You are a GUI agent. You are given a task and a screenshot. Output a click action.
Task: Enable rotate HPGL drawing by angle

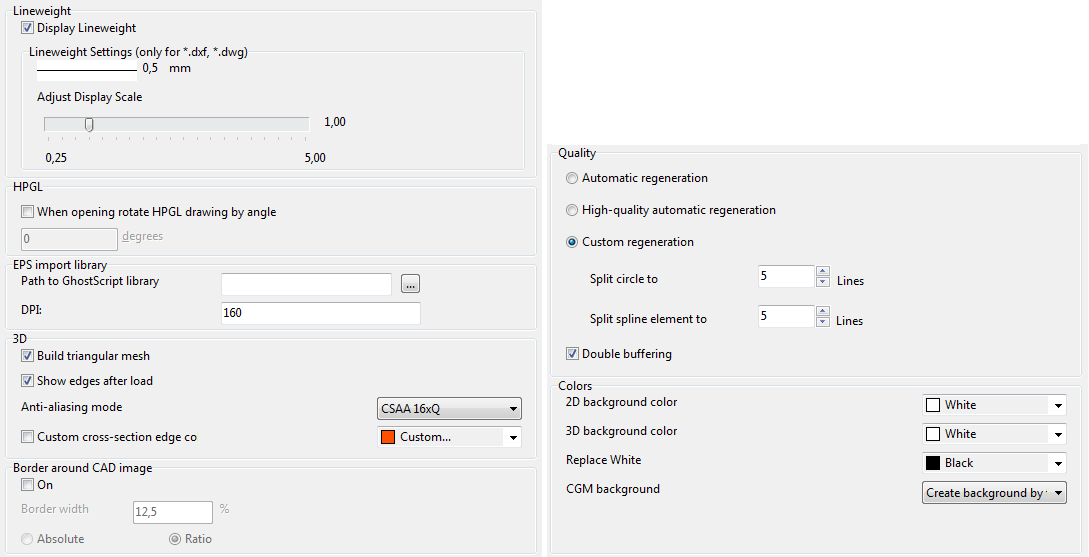(28, 212)
